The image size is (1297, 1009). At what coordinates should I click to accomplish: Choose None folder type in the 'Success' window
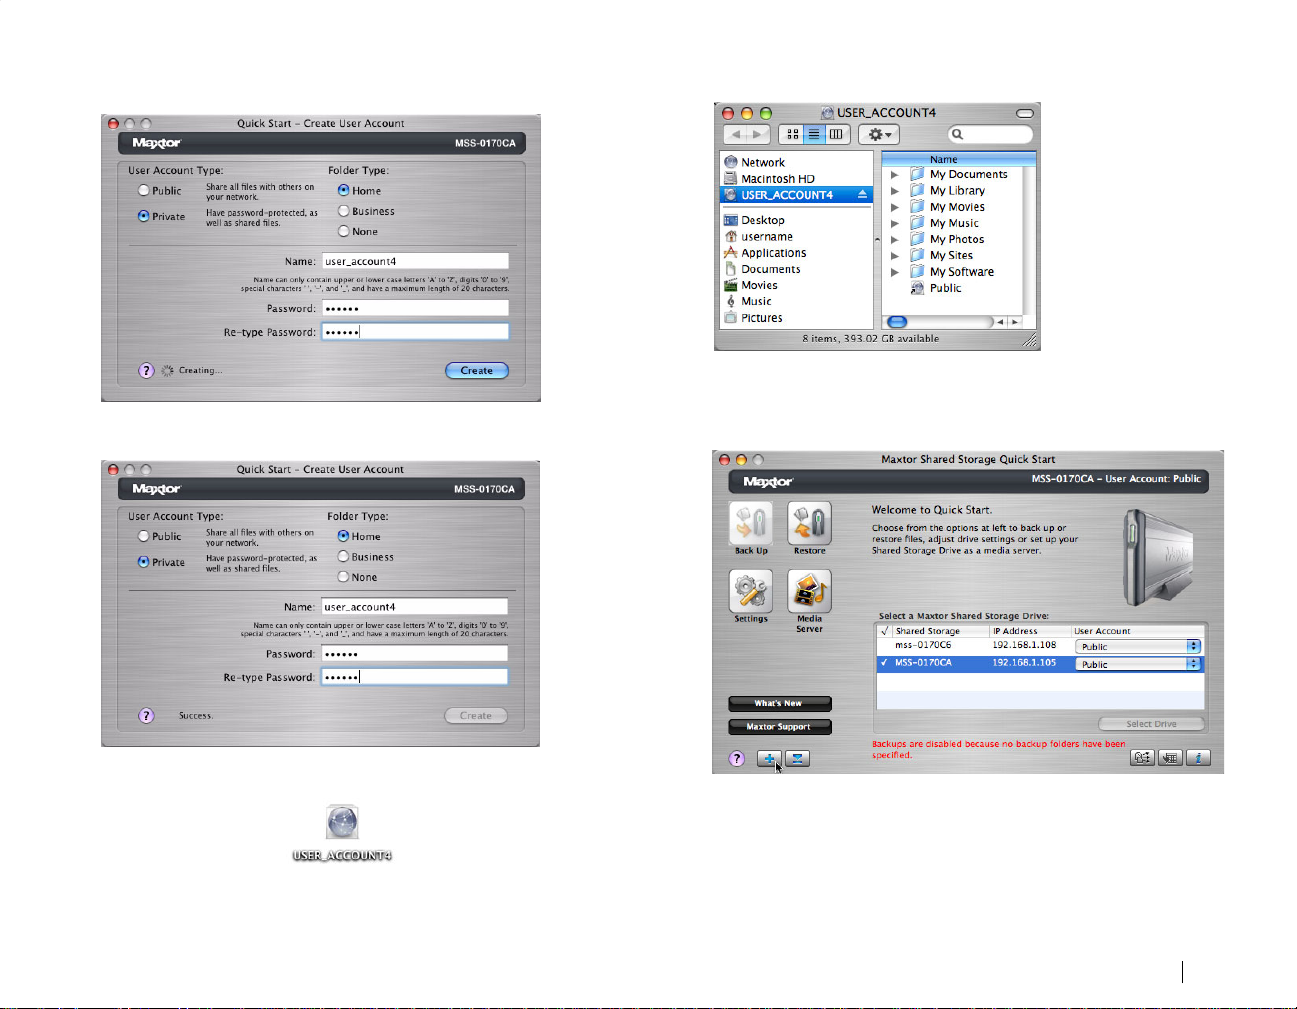[343, 577]
